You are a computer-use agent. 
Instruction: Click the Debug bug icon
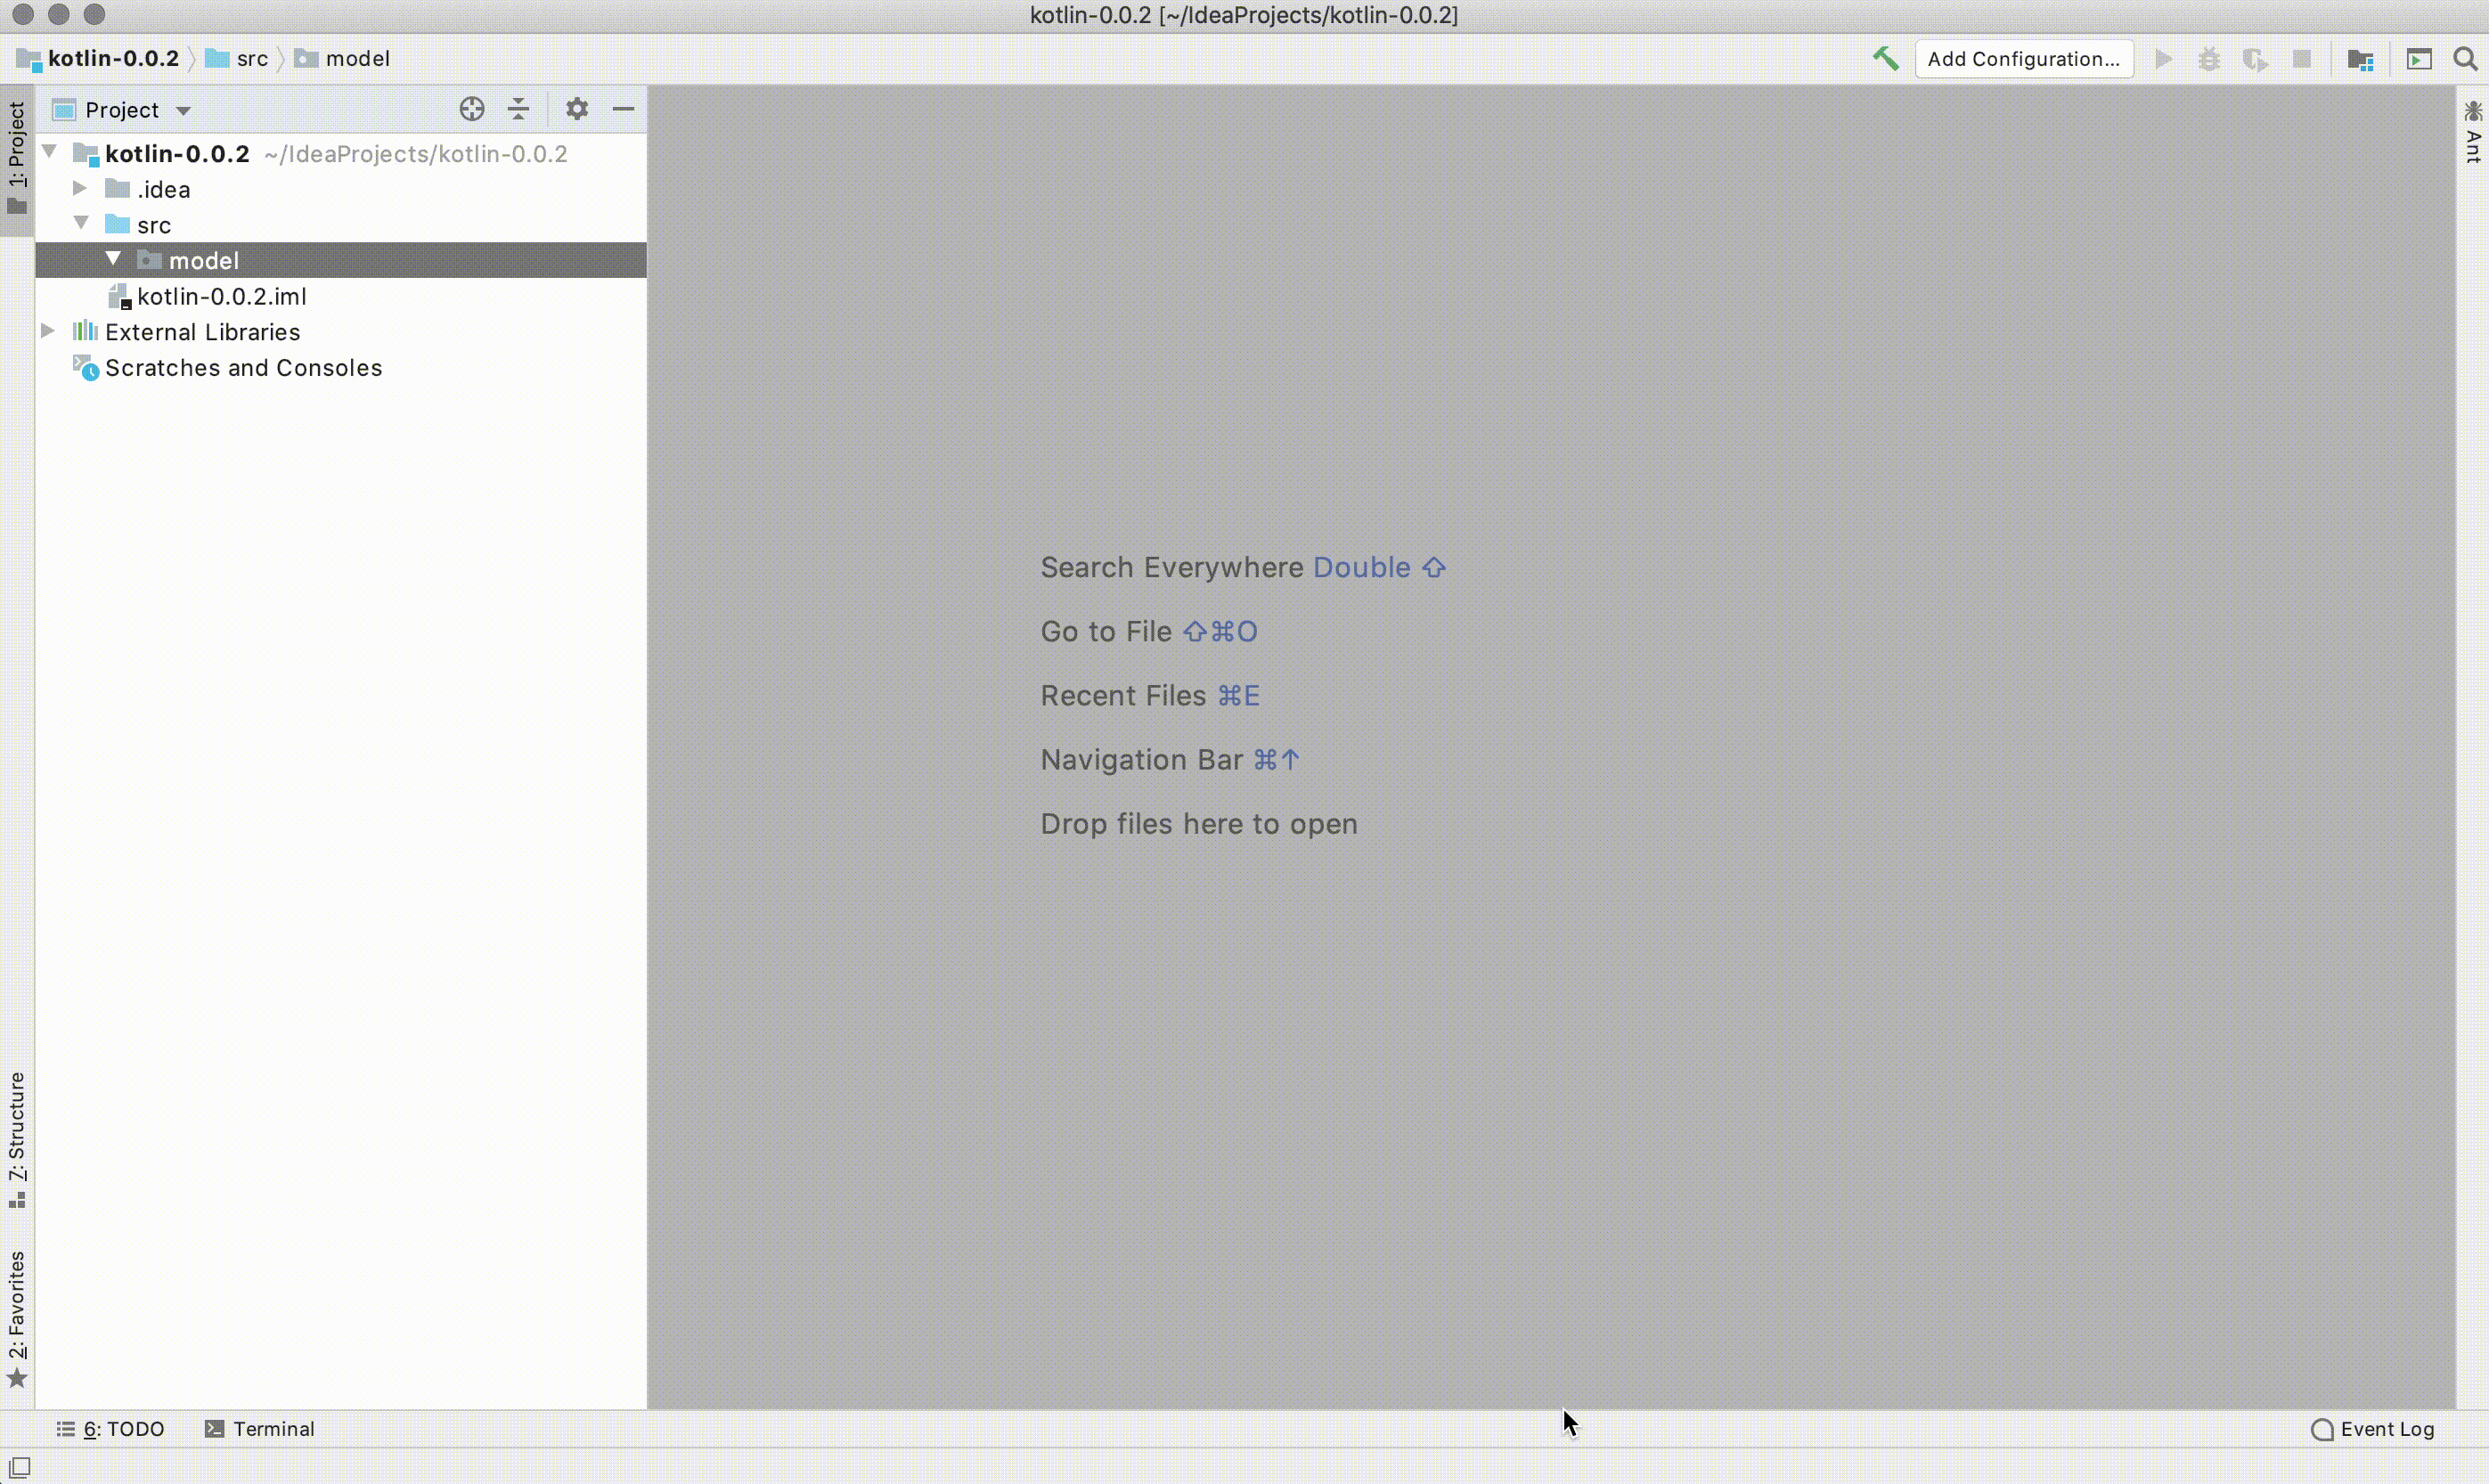point(2209,59)
